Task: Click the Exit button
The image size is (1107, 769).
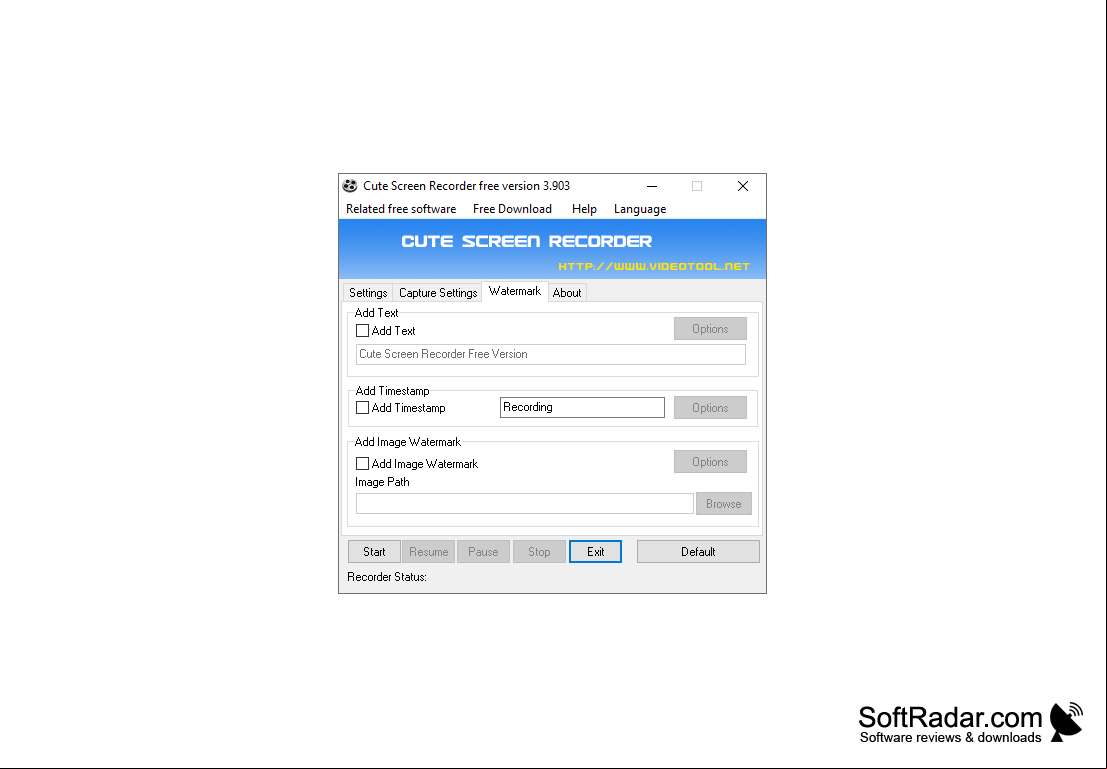Action: [x=595, y=552]
